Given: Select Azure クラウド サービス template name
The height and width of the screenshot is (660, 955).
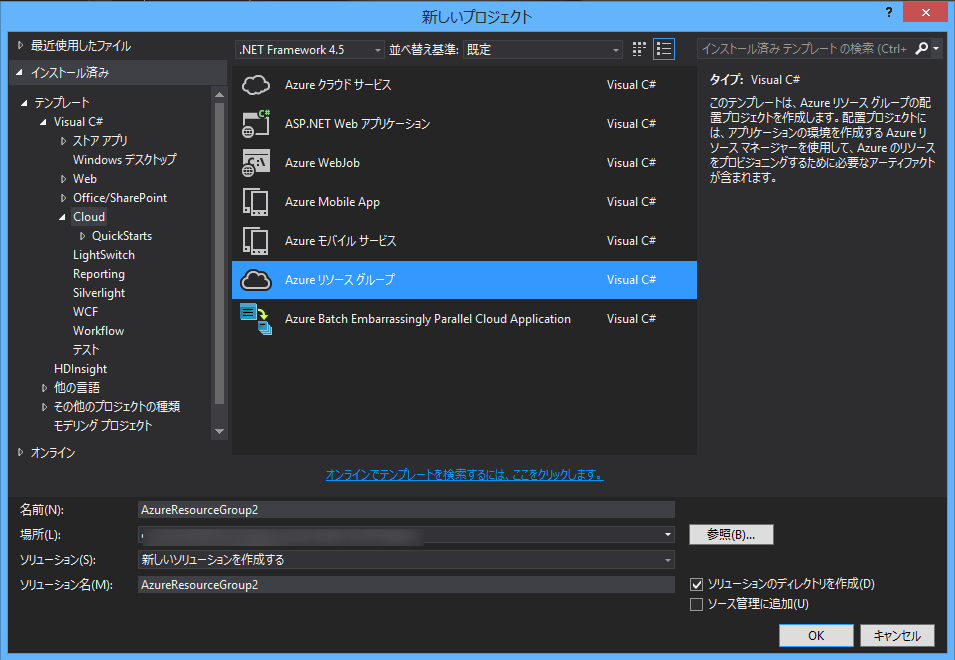Looking at the screenshot, I should pos(338,85).
